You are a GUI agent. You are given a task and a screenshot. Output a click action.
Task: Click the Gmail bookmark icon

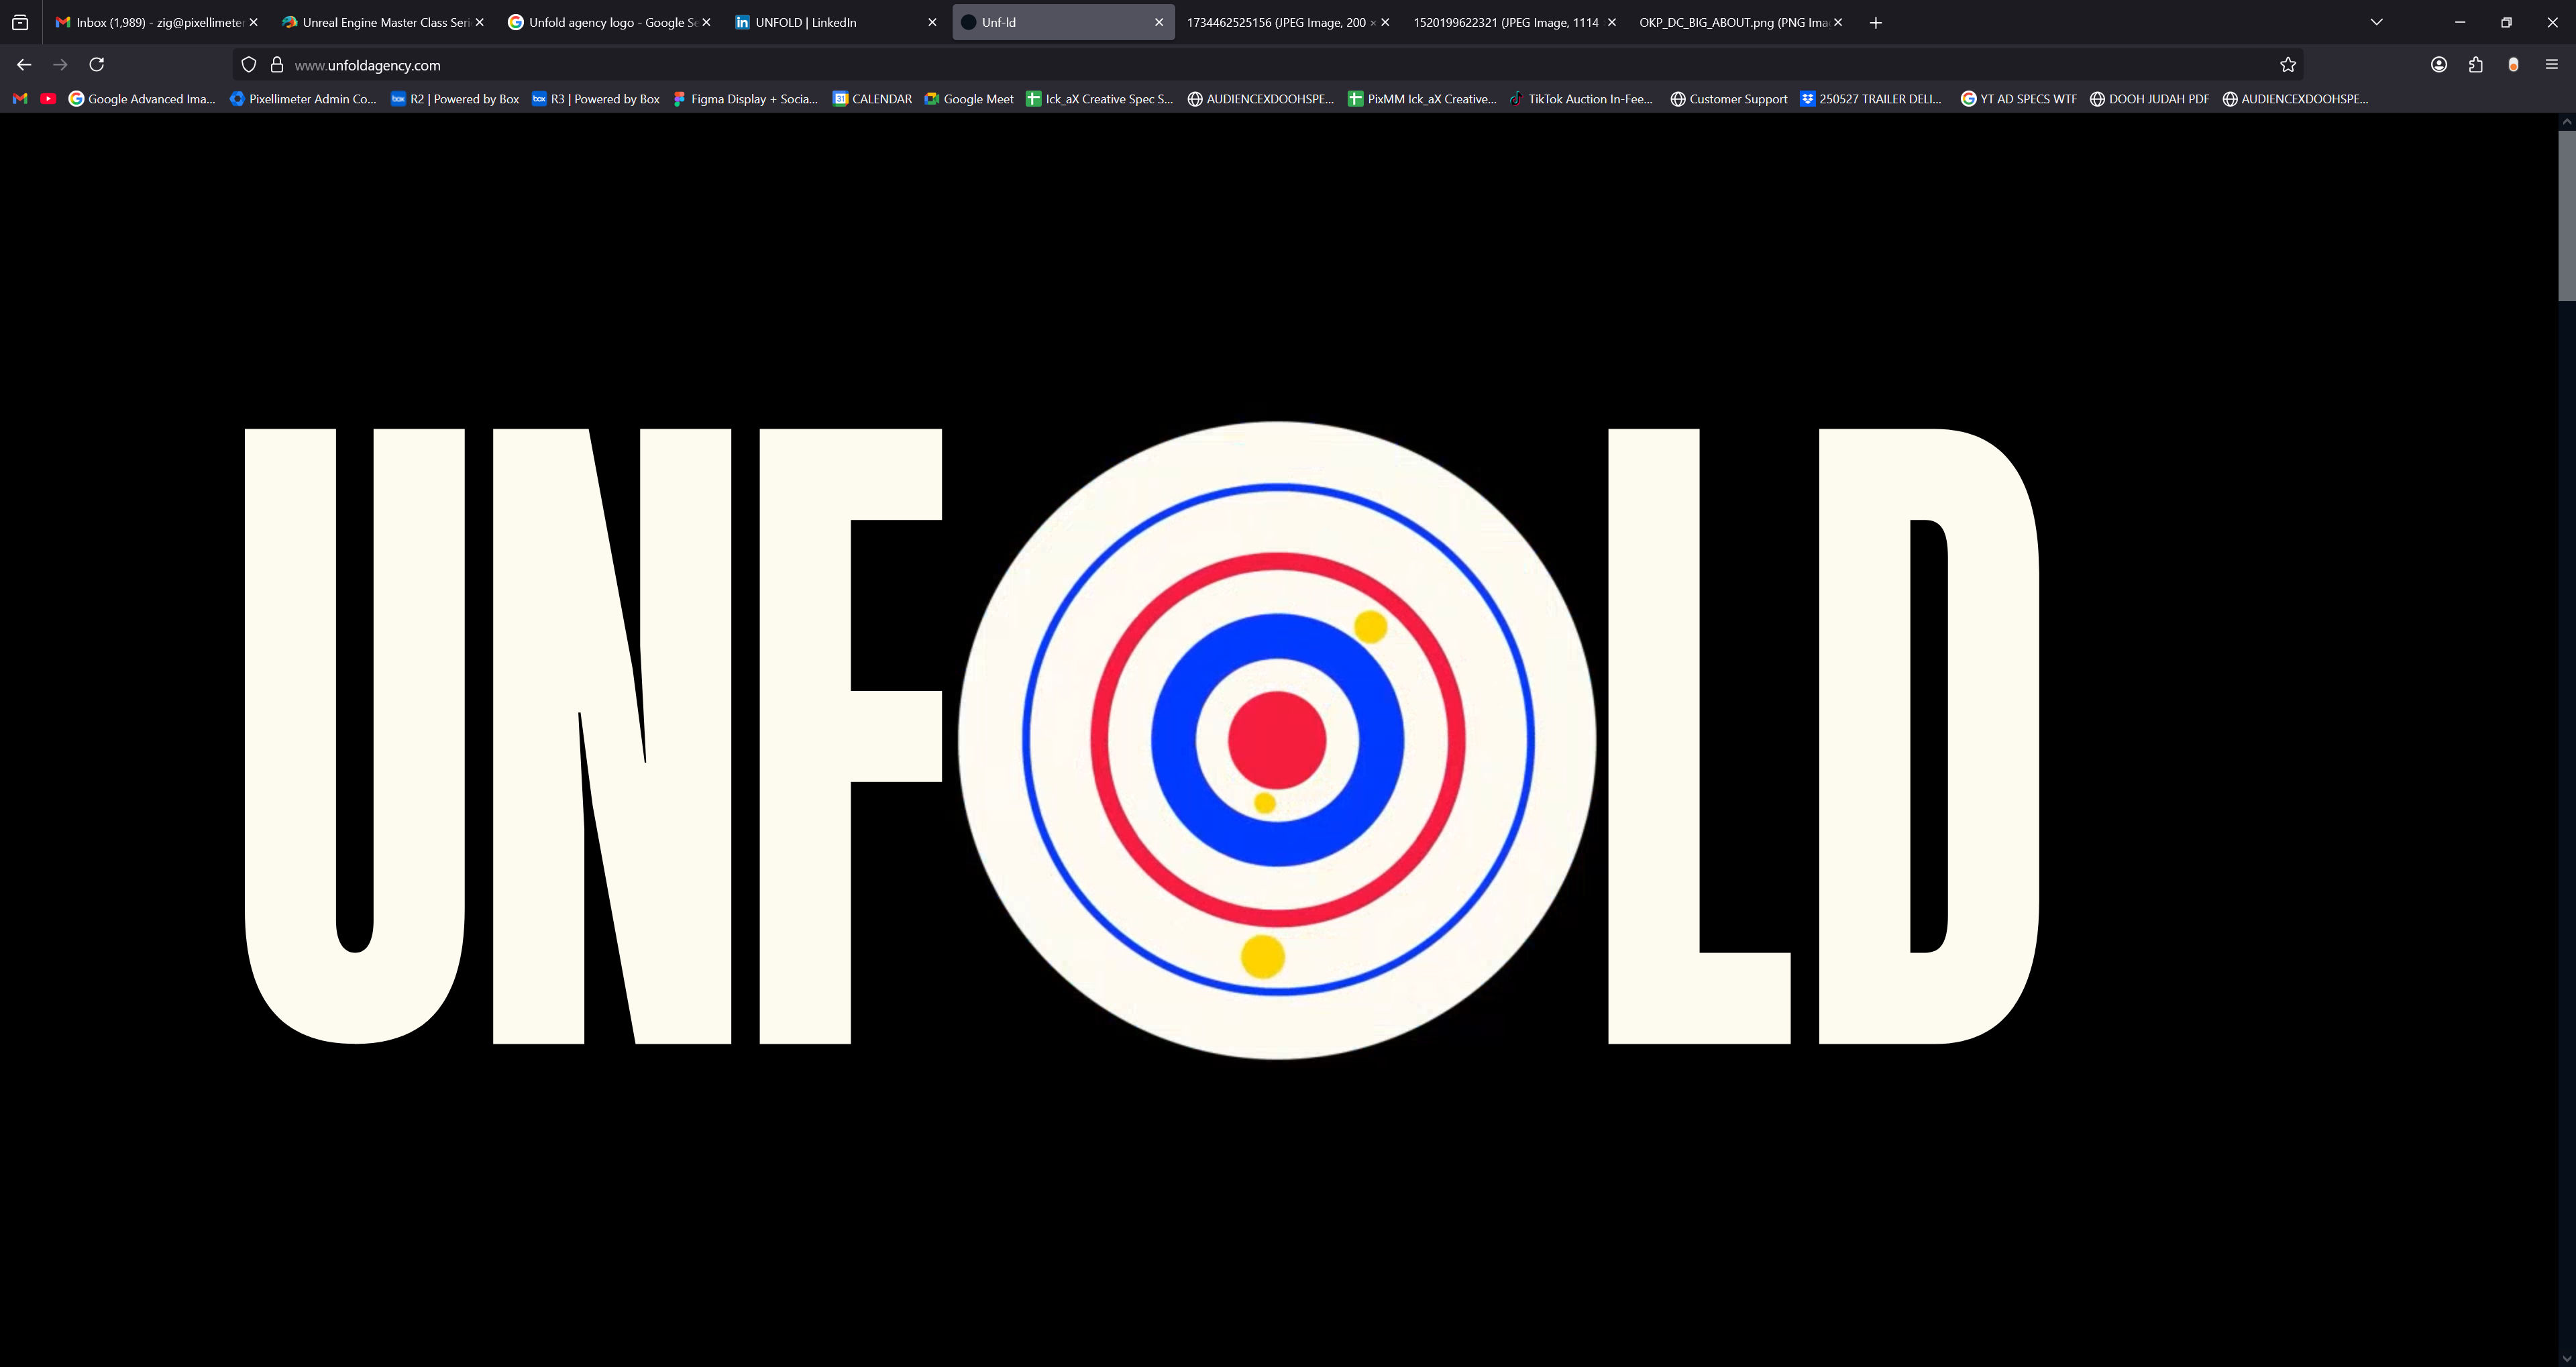point(20,99)
